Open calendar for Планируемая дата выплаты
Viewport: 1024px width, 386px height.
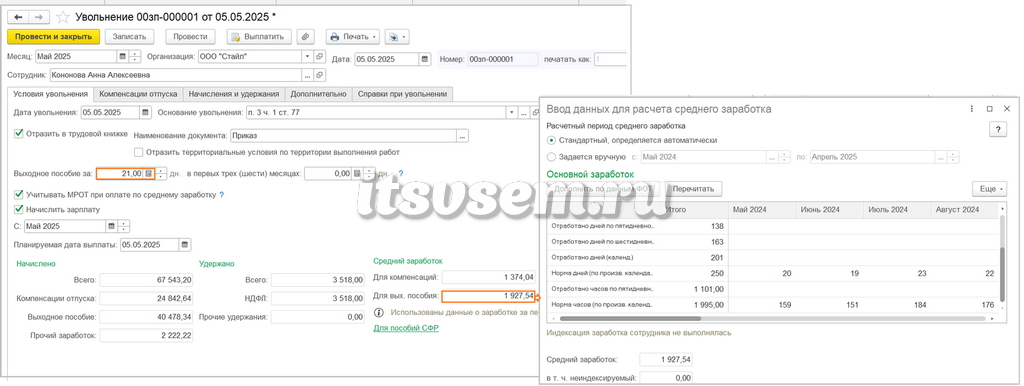pyautogui.click(x=185, y=245)
